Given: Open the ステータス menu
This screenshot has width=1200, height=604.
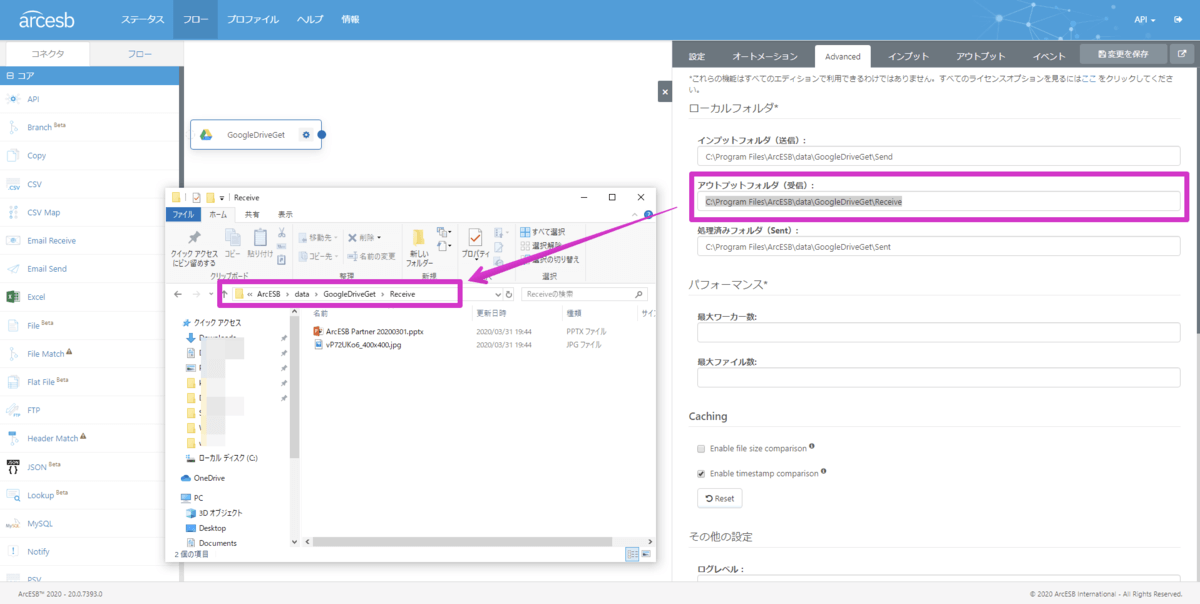Looking at the screenshot, I should click(x=143, y=19).
